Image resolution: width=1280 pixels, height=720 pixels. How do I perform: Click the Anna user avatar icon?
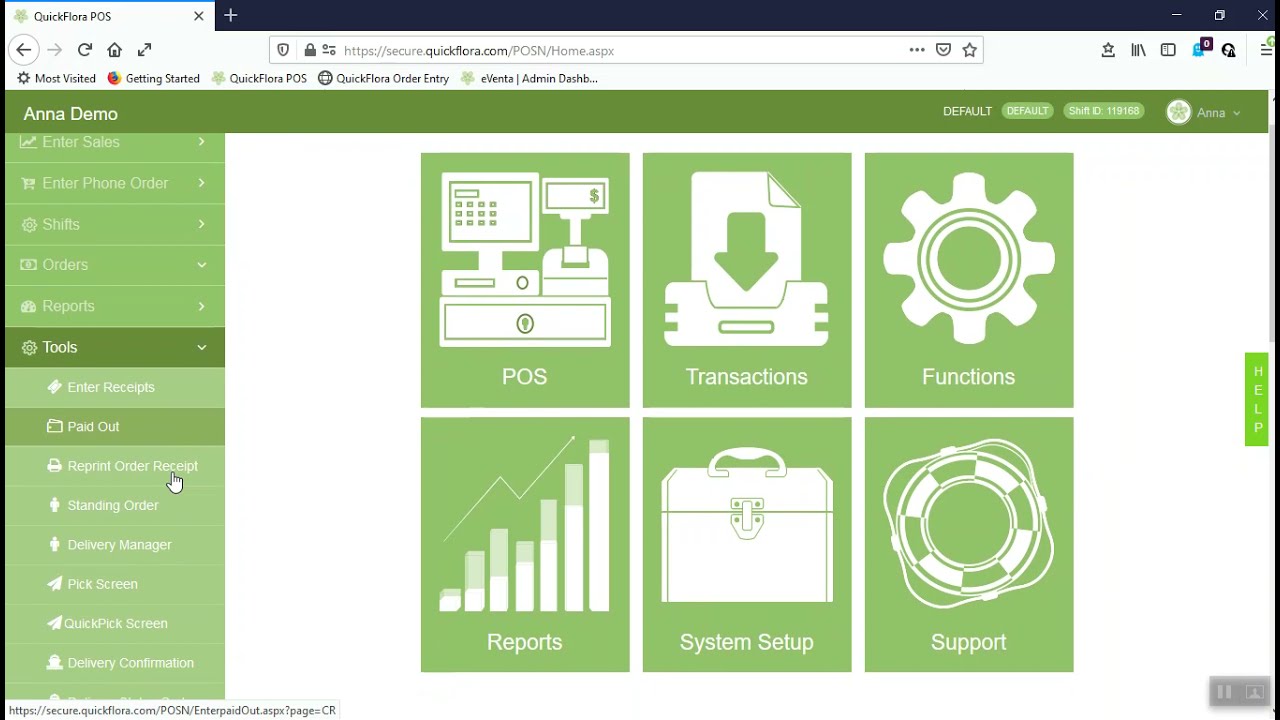pyautogui.click(x=1179, y=113)
